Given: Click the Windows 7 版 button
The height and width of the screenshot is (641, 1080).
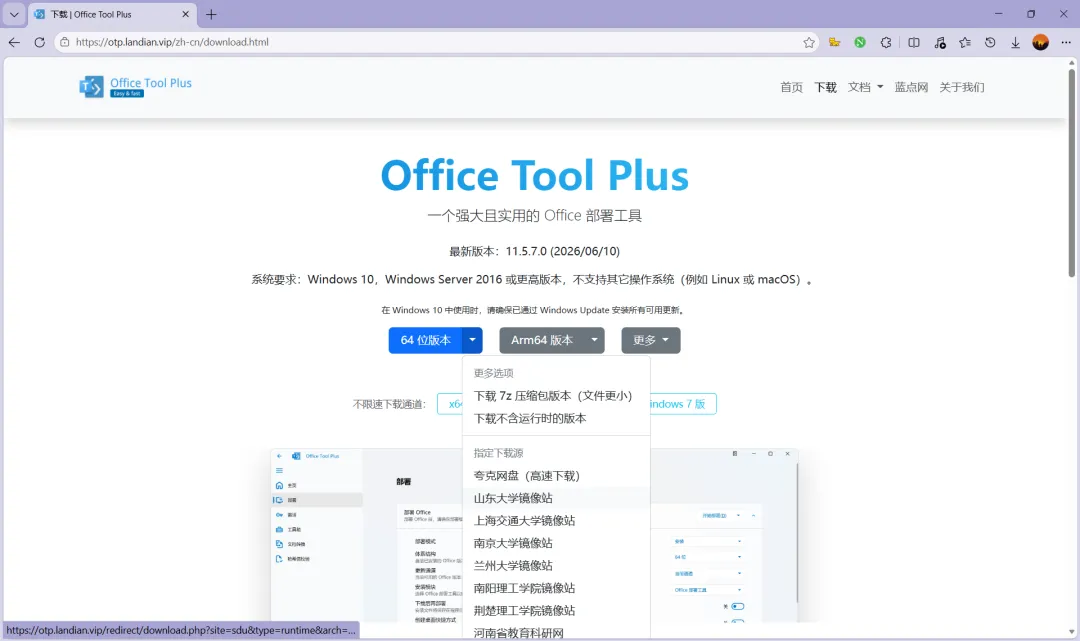Looking at the screenshot, I should 683,404.
